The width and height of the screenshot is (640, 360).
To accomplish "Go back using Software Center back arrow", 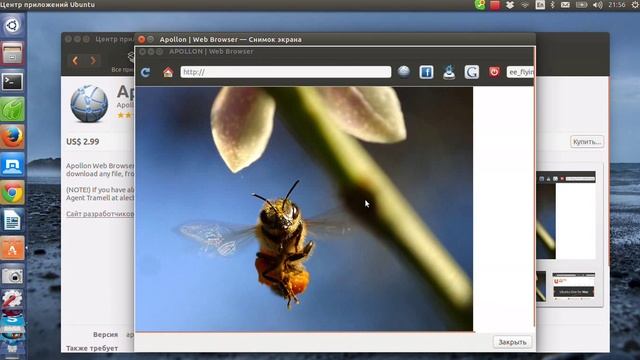I will tap(75, 60).
